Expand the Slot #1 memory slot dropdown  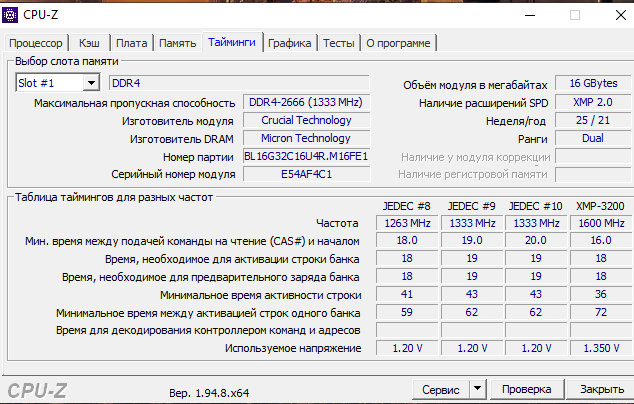(91, 83)
